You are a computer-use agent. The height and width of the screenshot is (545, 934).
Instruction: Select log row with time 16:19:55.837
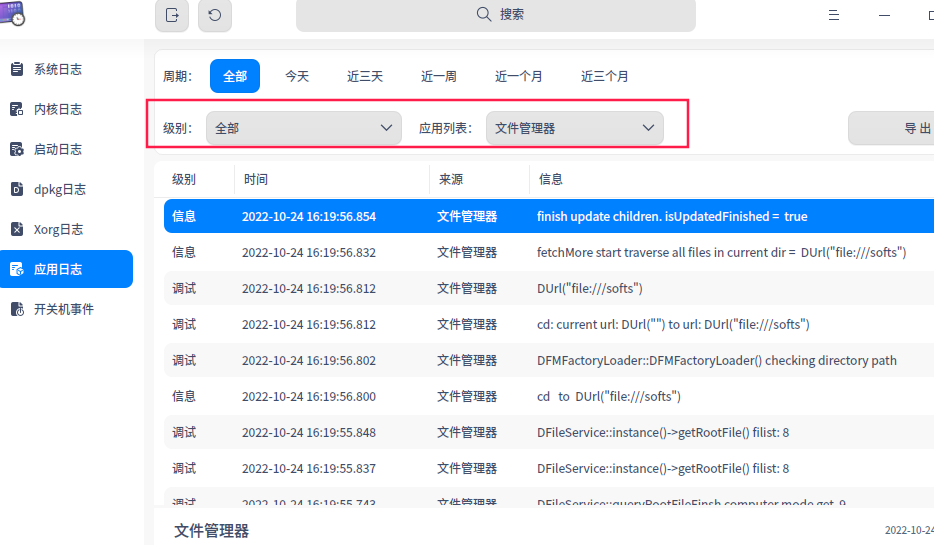coord(549,468)
